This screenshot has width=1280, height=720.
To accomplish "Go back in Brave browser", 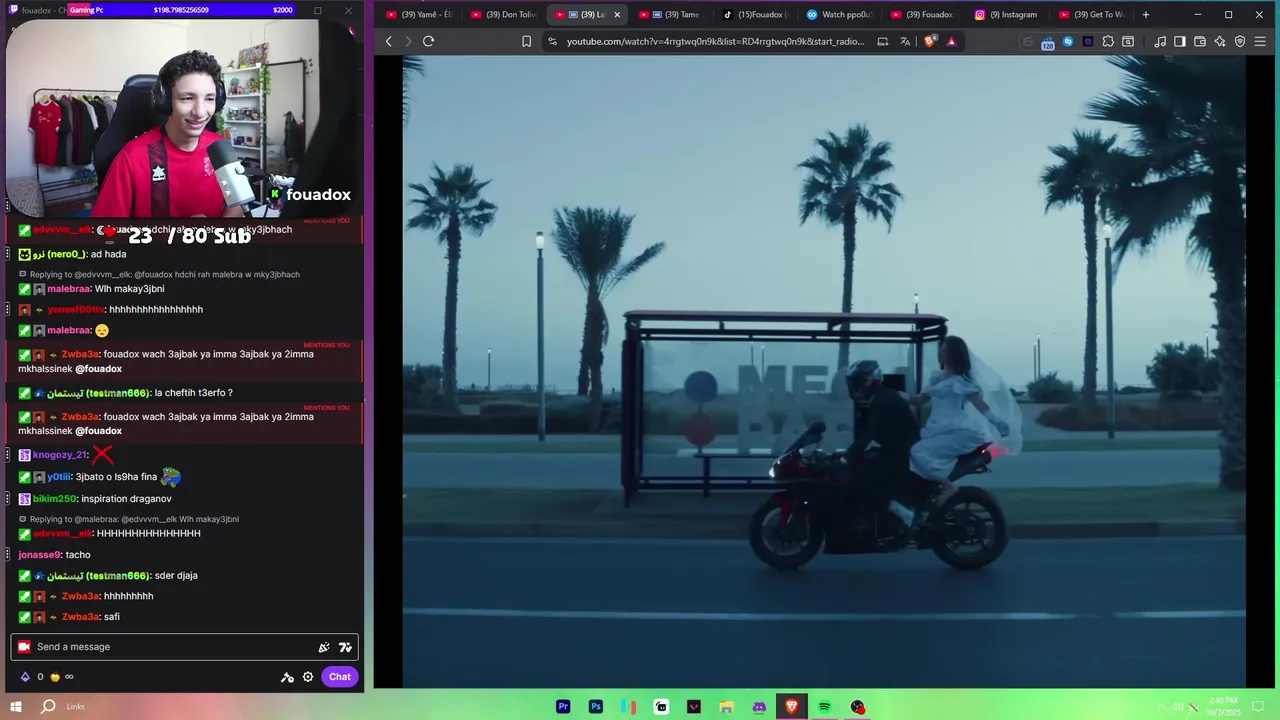I will coord(389,41).
